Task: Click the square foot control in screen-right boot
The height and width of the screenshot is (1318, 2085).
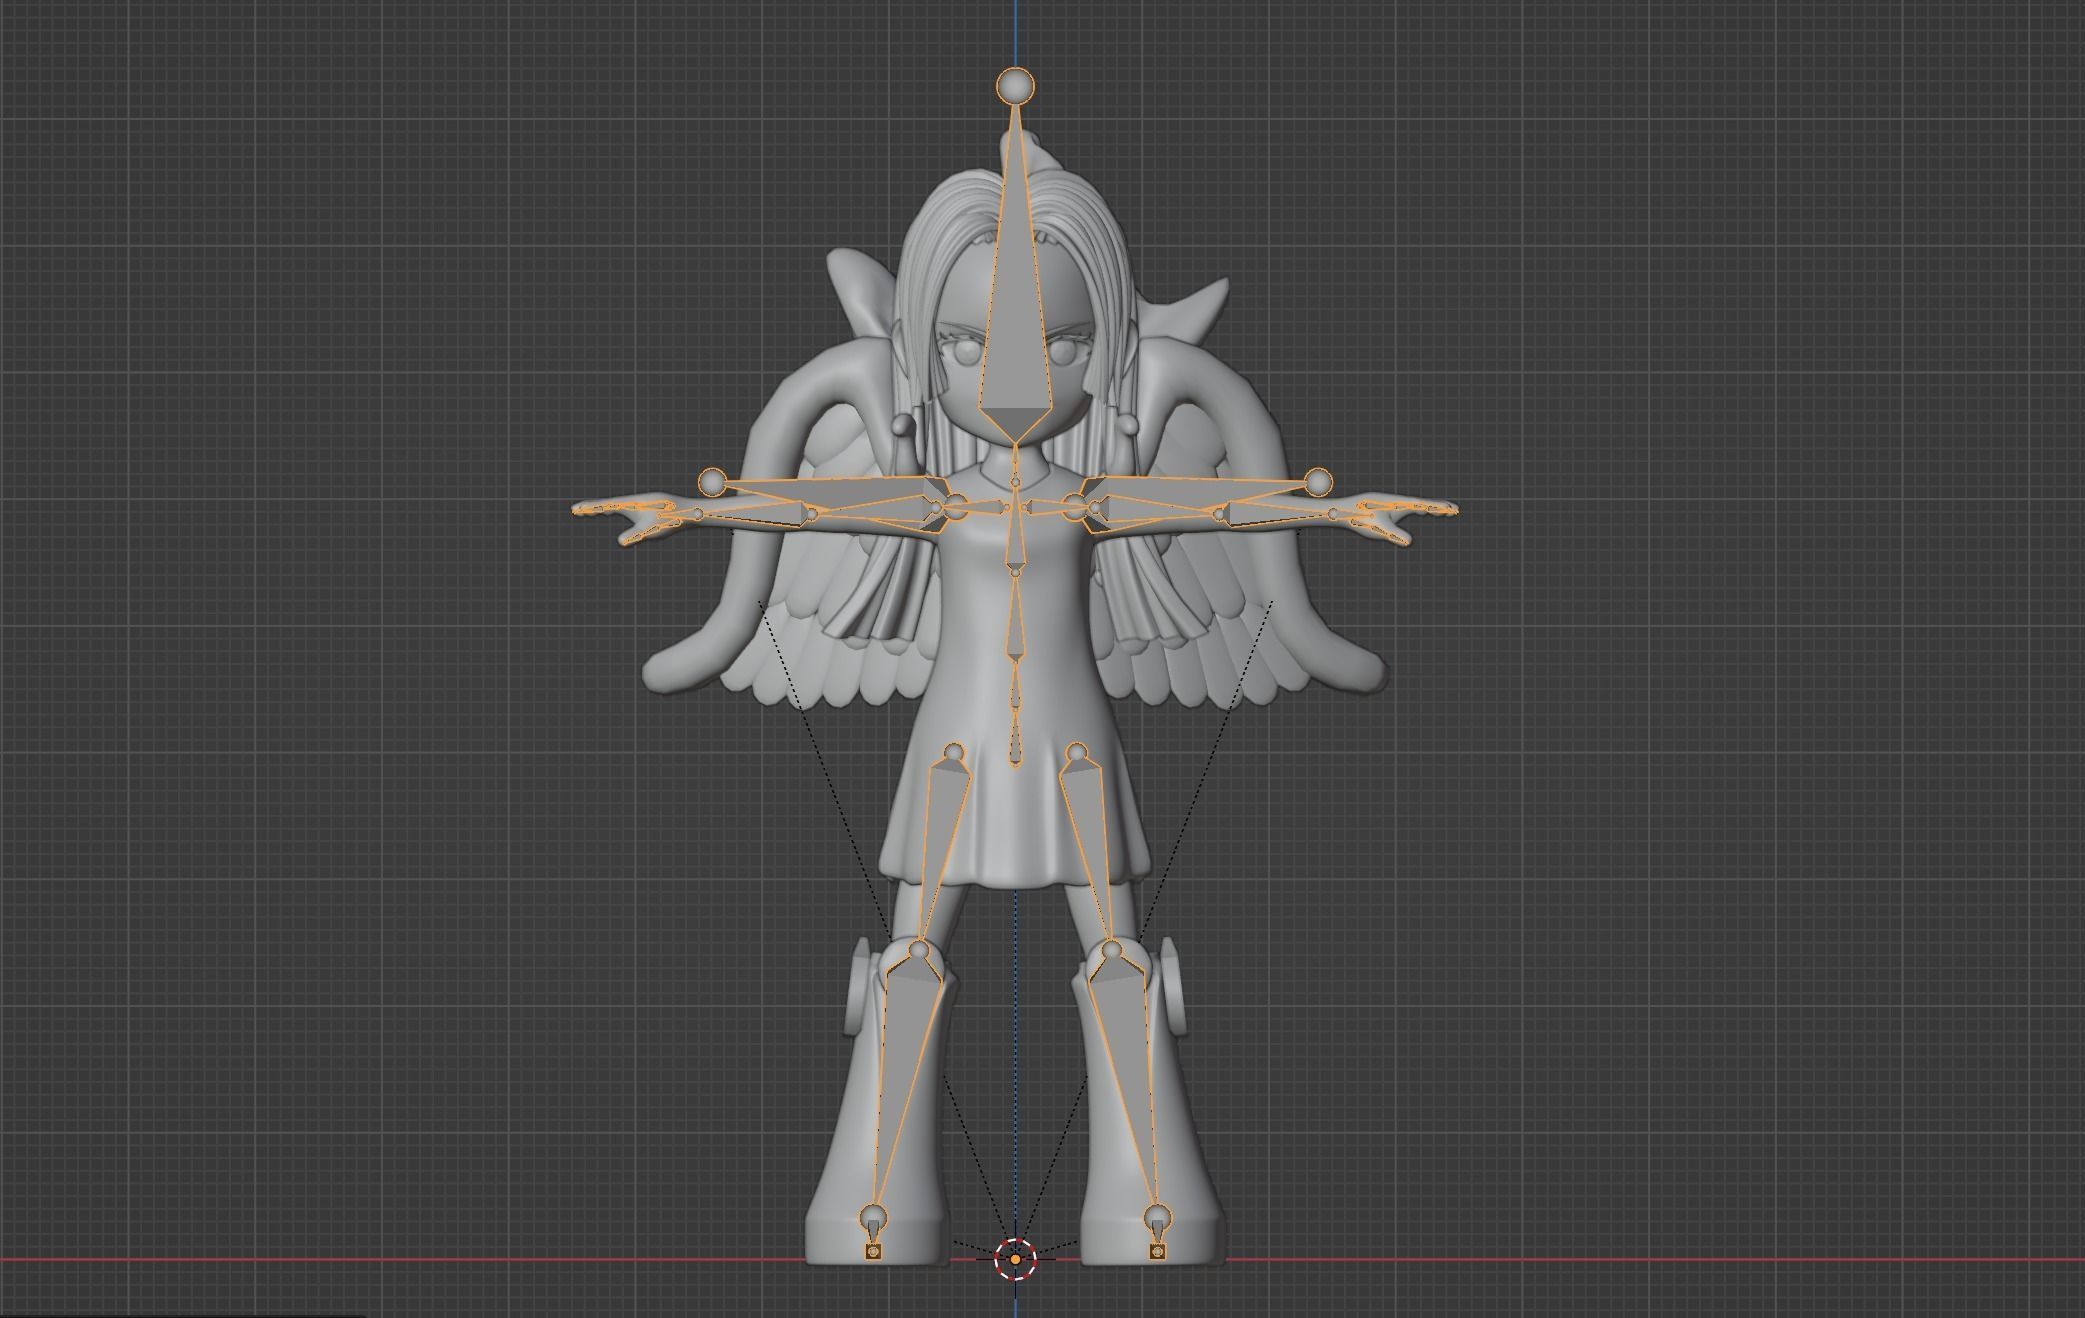Action: tap(1157, 1251)
